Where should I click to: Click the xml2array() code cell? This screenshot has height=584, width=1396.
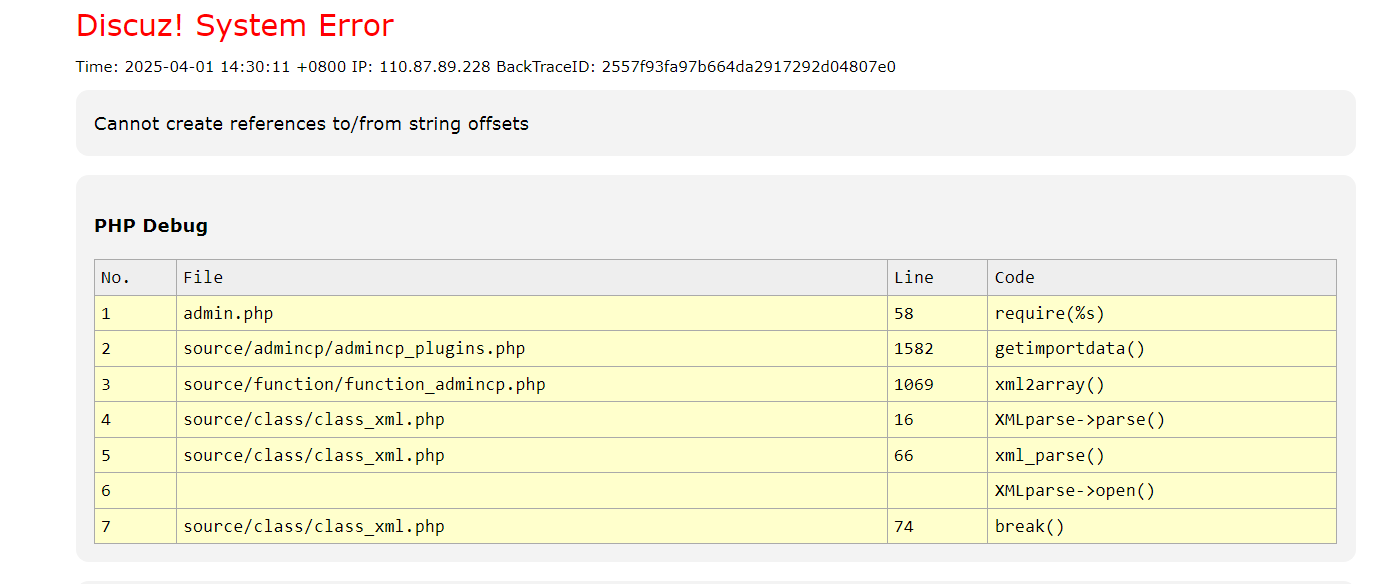click(x=1162, y=384)
